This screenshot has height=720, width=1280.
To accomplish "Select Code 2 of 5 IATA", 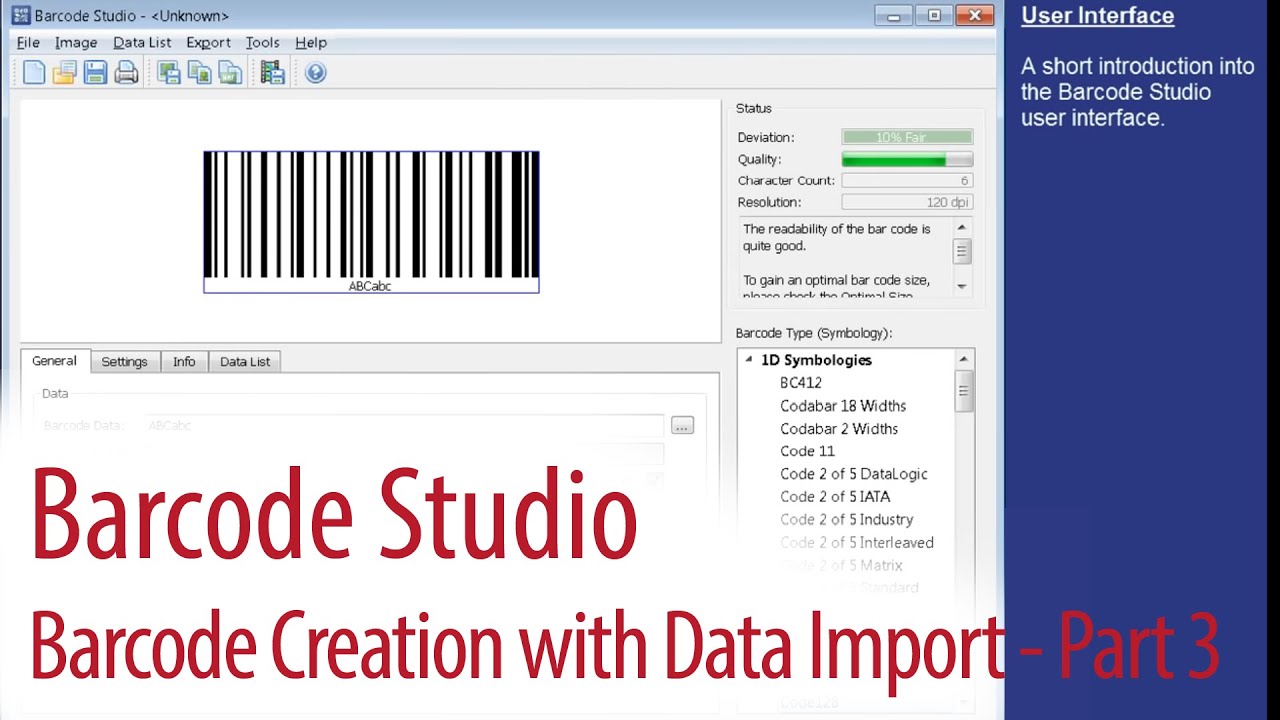I will [835, 497].
